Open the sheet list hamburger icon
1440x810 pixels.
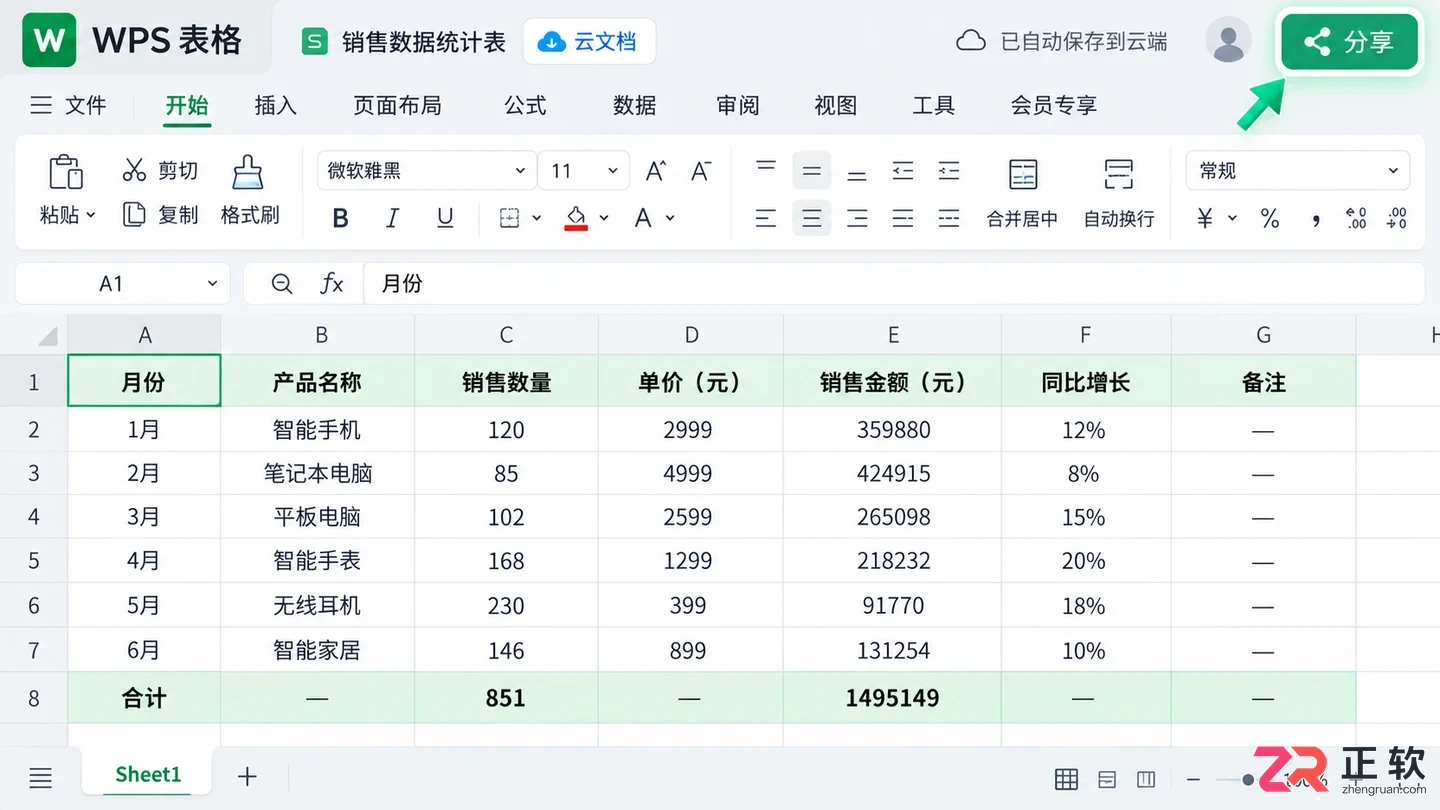coord(41,778)
